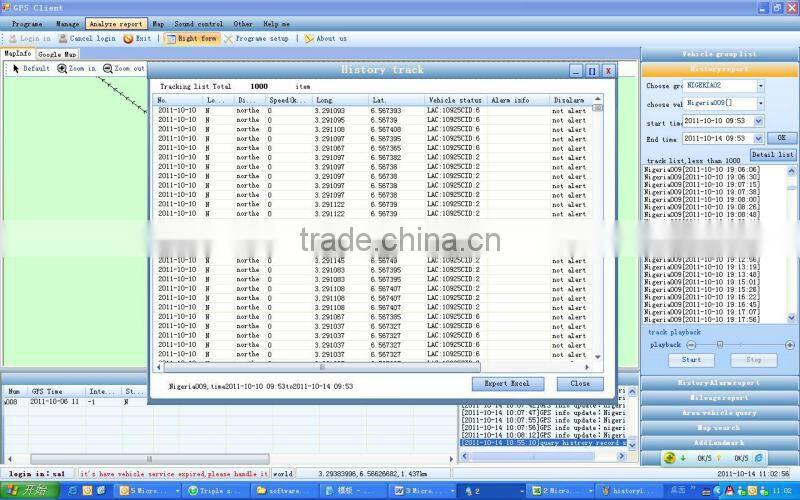This screenshot has height=500, width=800.
Task: Click the GPS Time column header
Action: (57, 392)
